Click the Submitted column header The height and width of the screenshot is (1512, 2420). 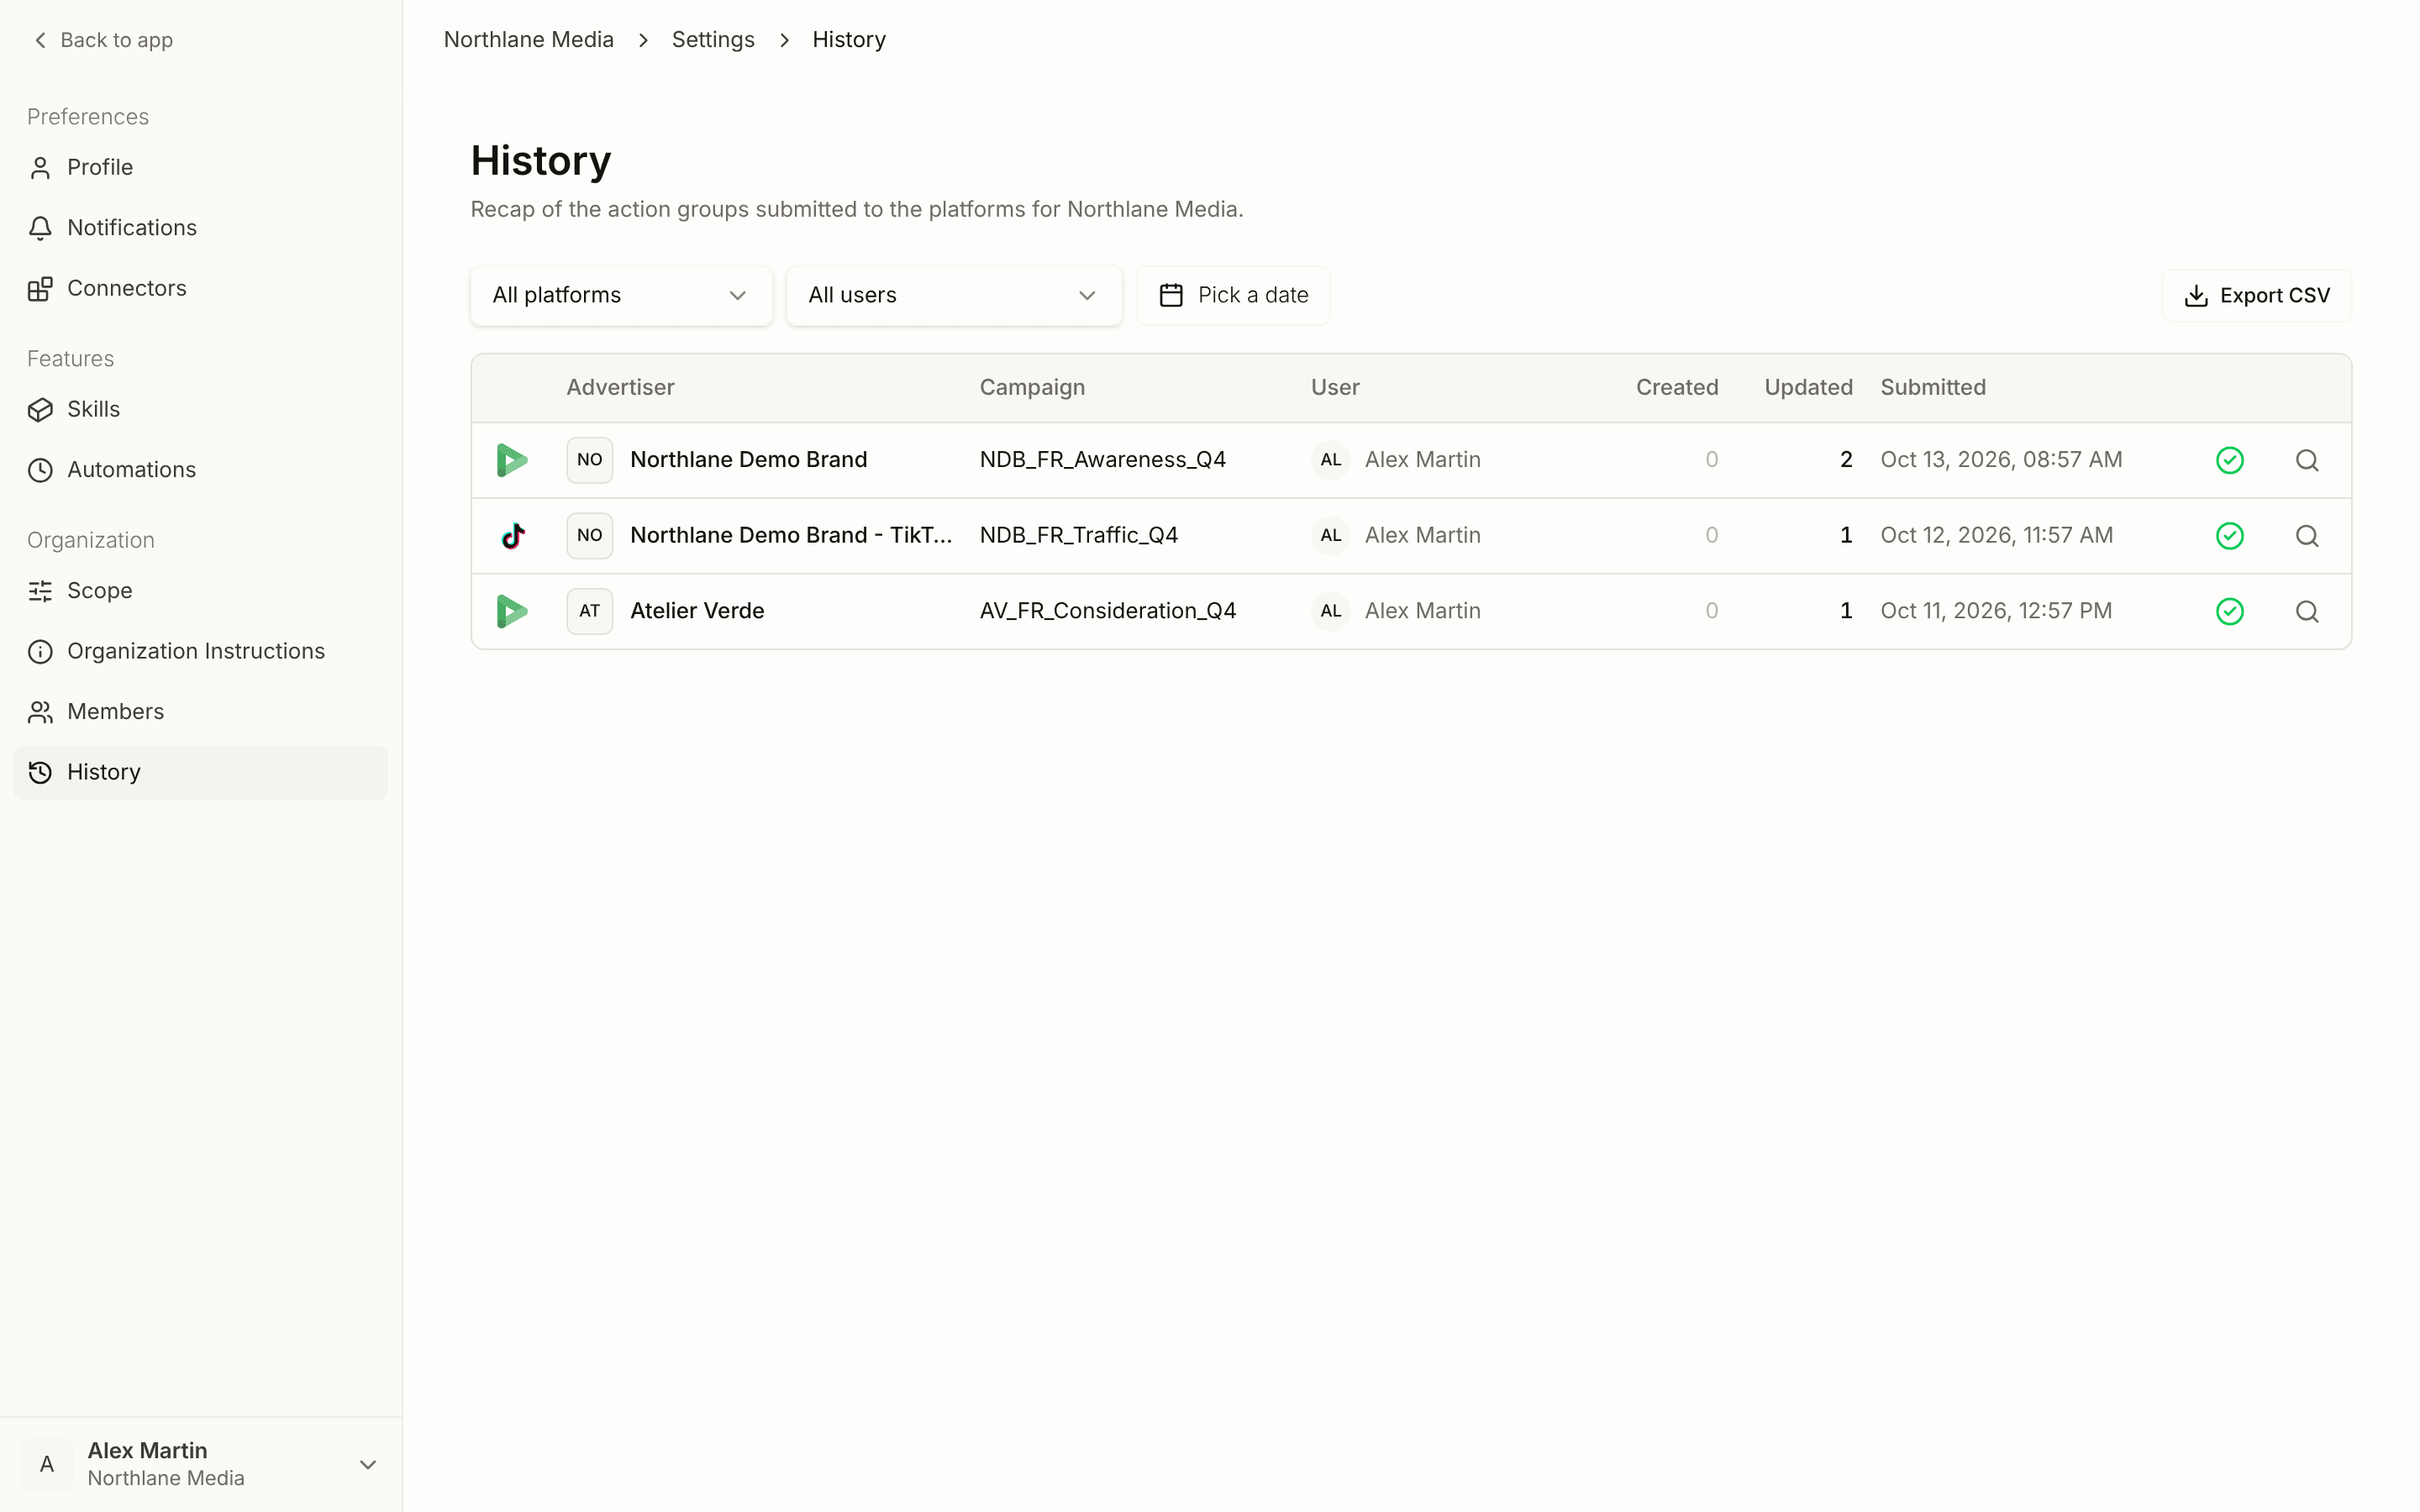pyautogui.click(x=1932, y=387)
